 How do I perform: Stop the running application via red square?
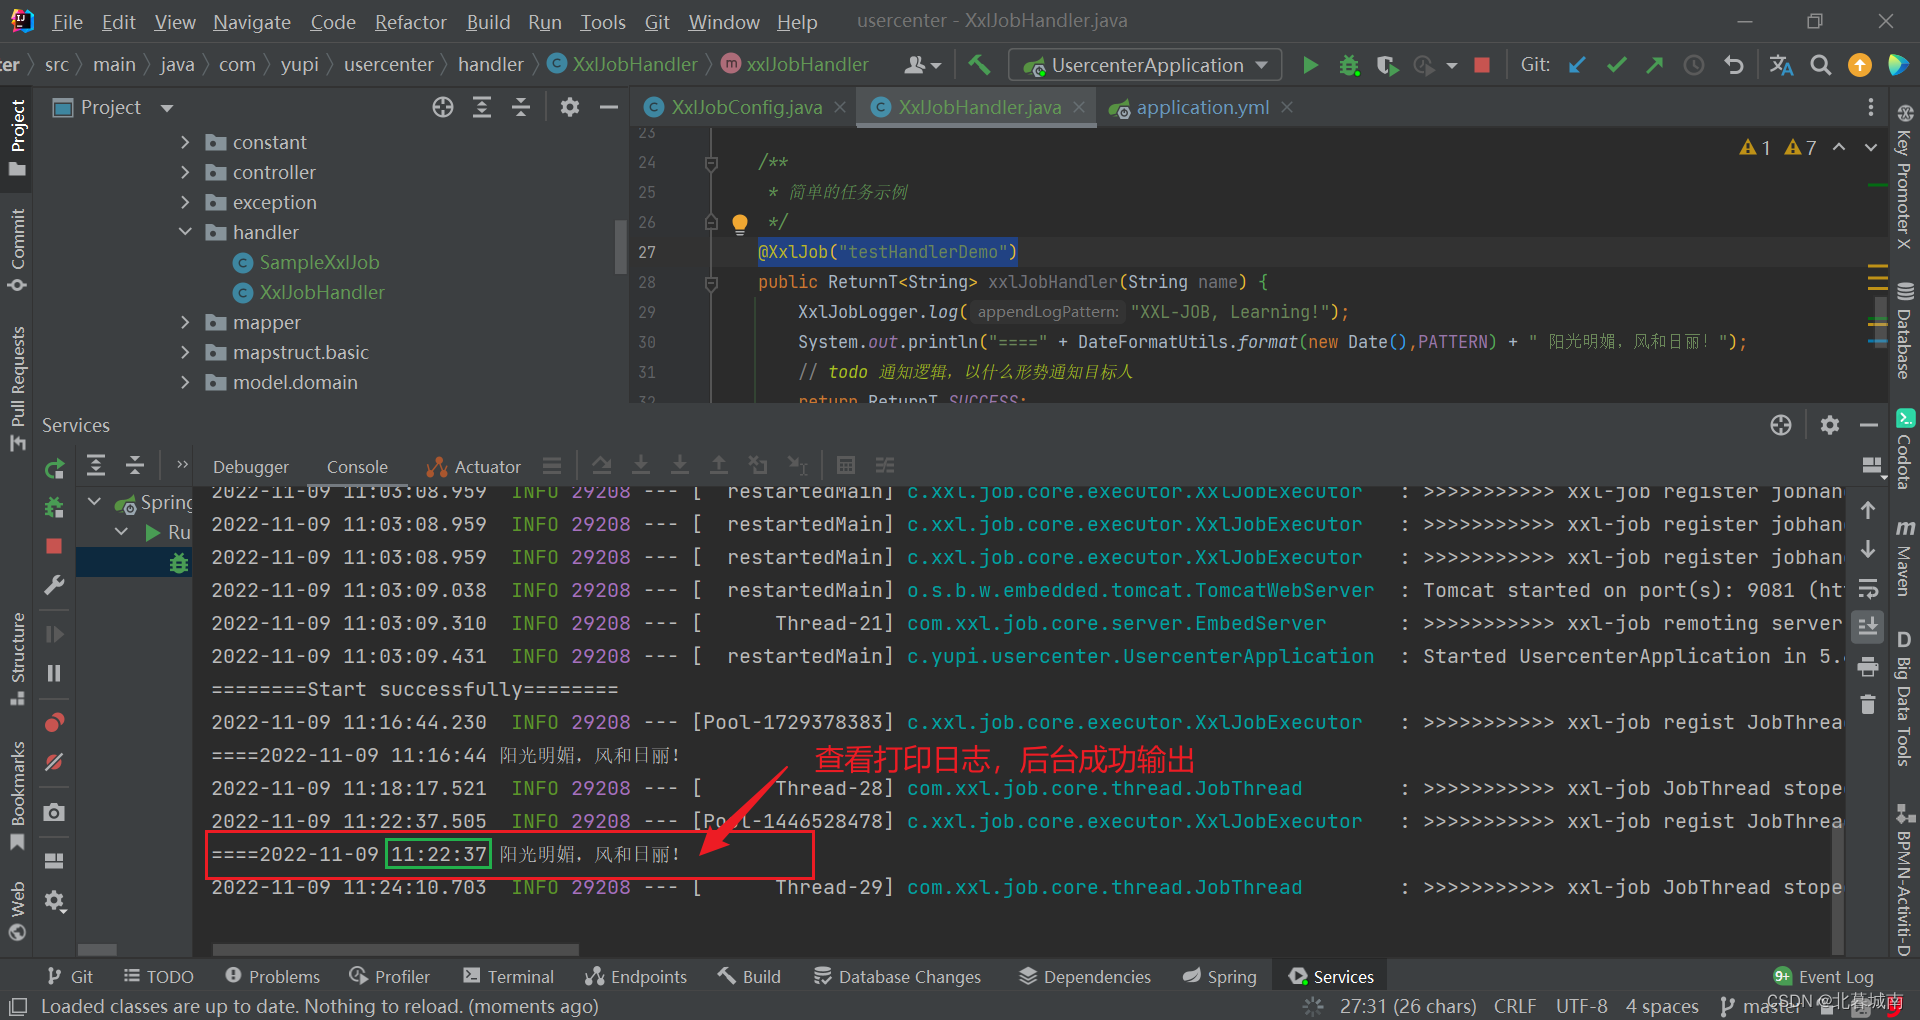(1482, 65)
